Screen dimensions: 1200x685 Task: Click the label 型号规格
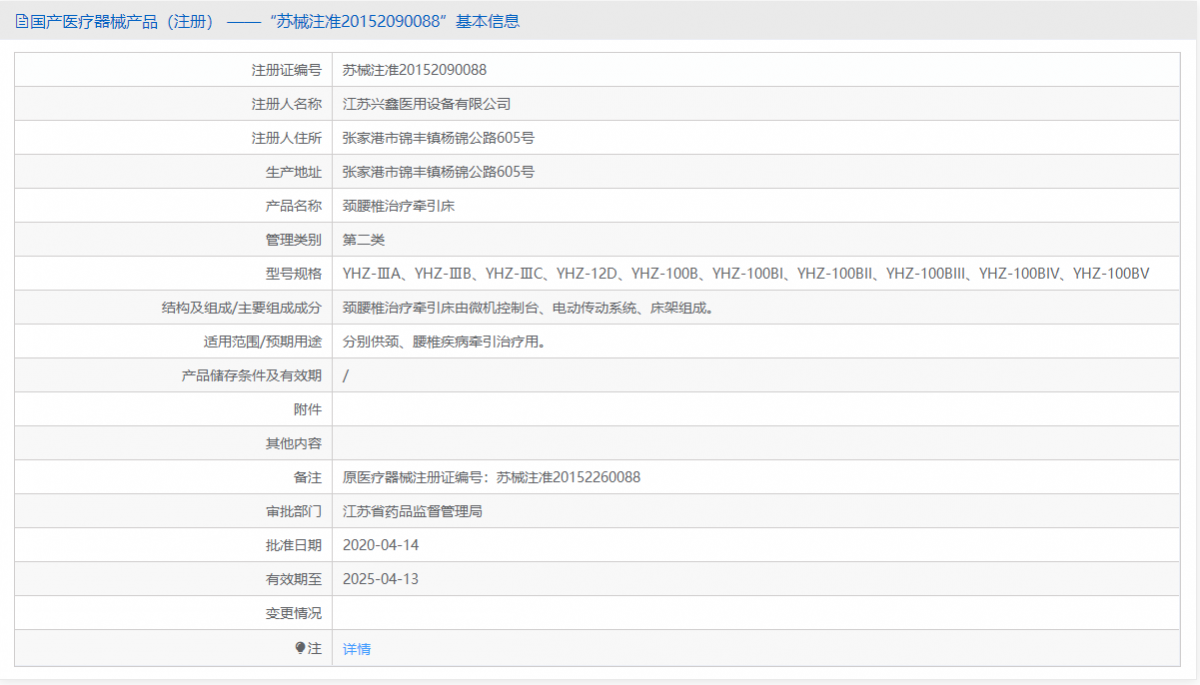(x=294, y=274)
